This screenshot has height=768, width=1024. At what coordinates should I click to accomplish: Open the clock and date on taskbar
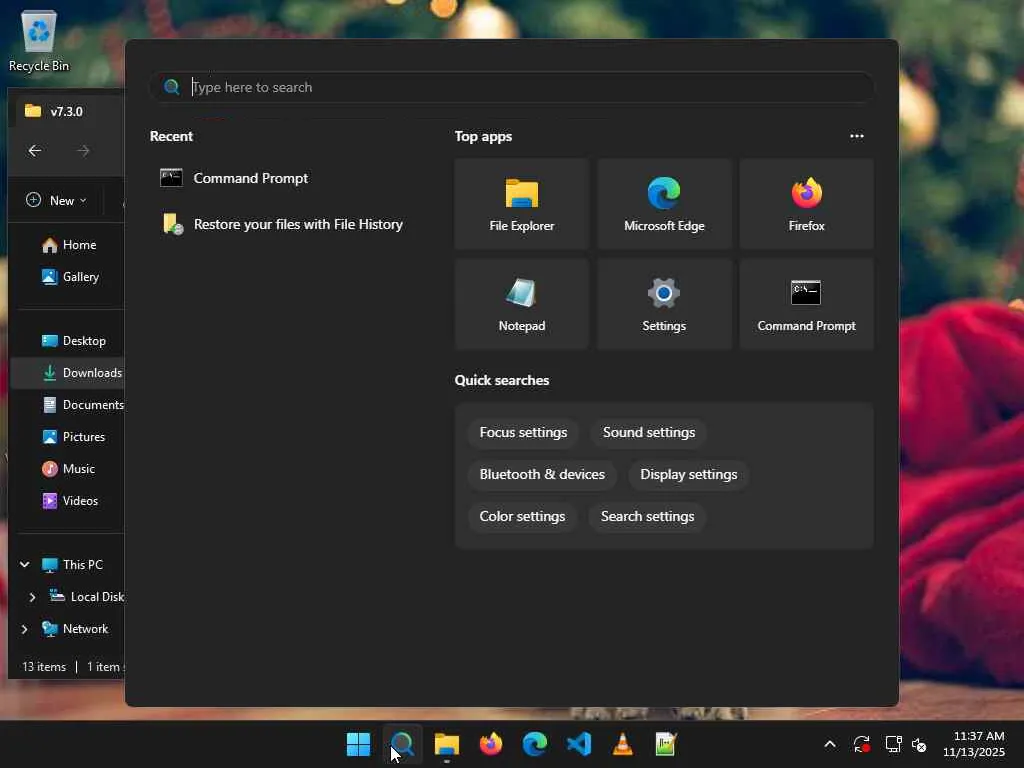973,744
